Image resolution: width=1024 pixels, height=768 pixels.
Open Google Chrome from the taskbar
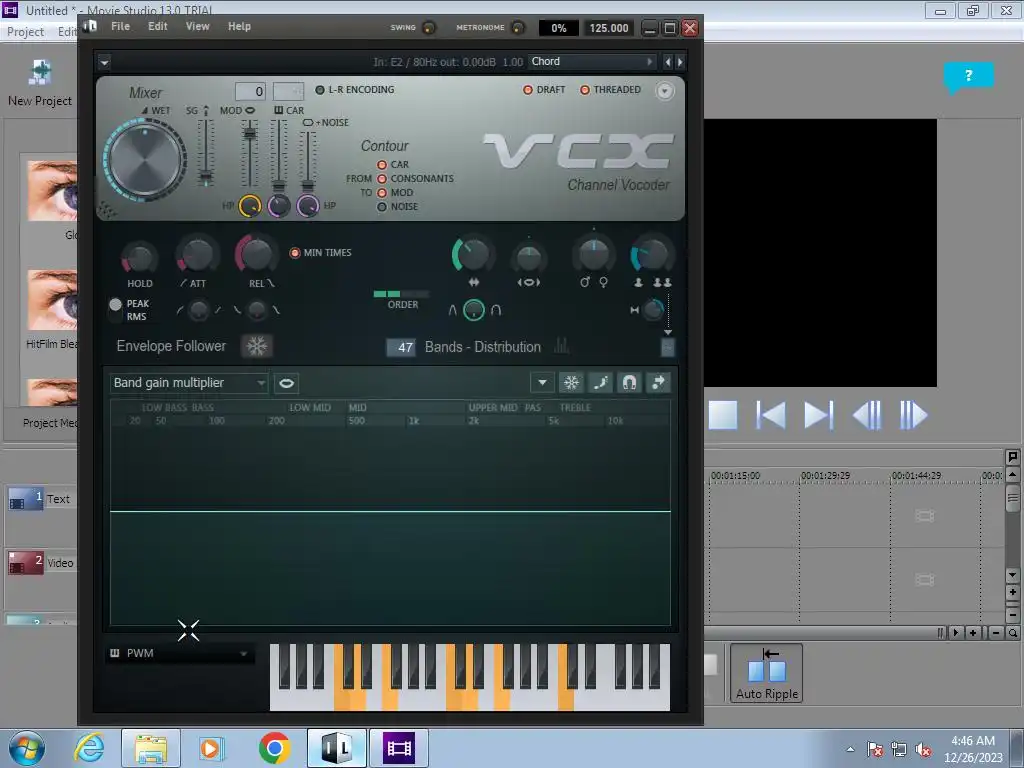coord(274,748)
